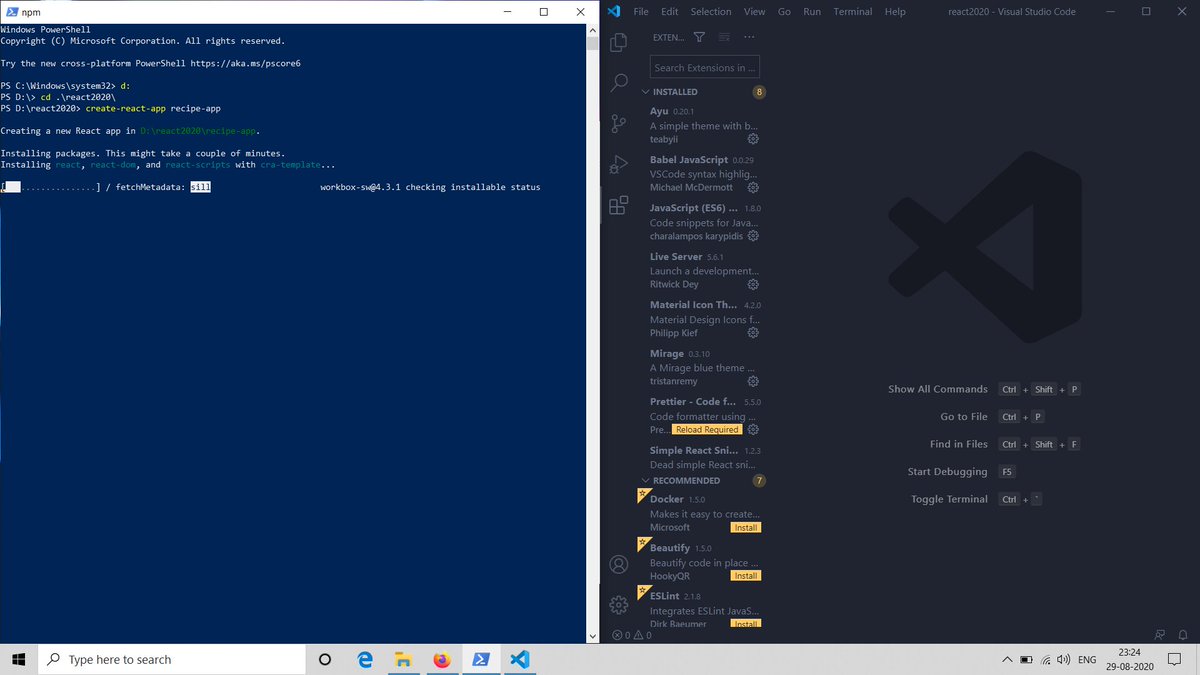Open manage gear for Babel JavaScript extension

753,188
